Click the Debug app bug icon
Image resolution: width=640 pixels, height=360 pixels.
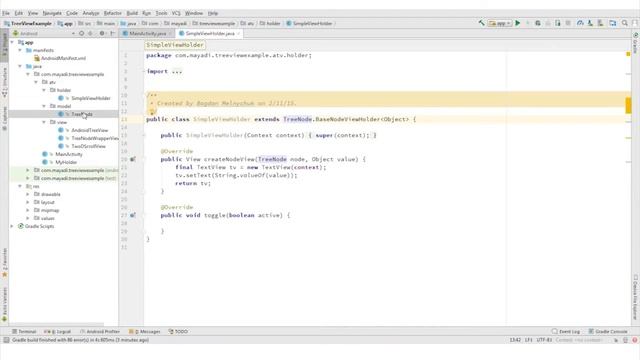[x=538, y=23]
